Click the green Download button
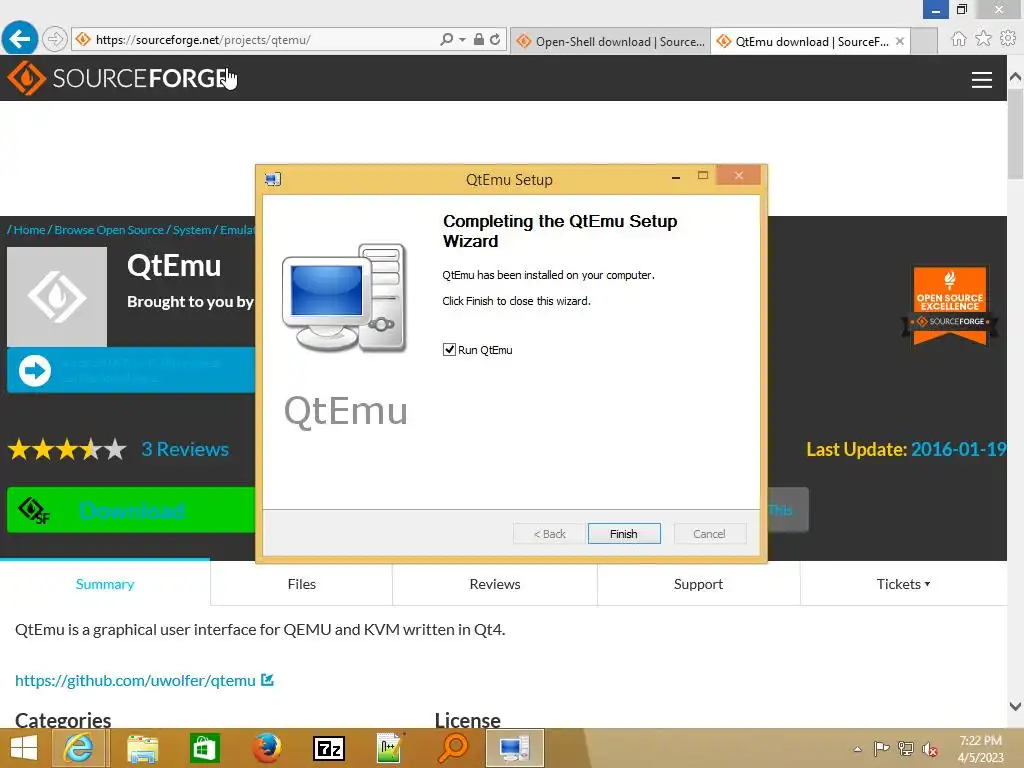 tap(131, 509)
